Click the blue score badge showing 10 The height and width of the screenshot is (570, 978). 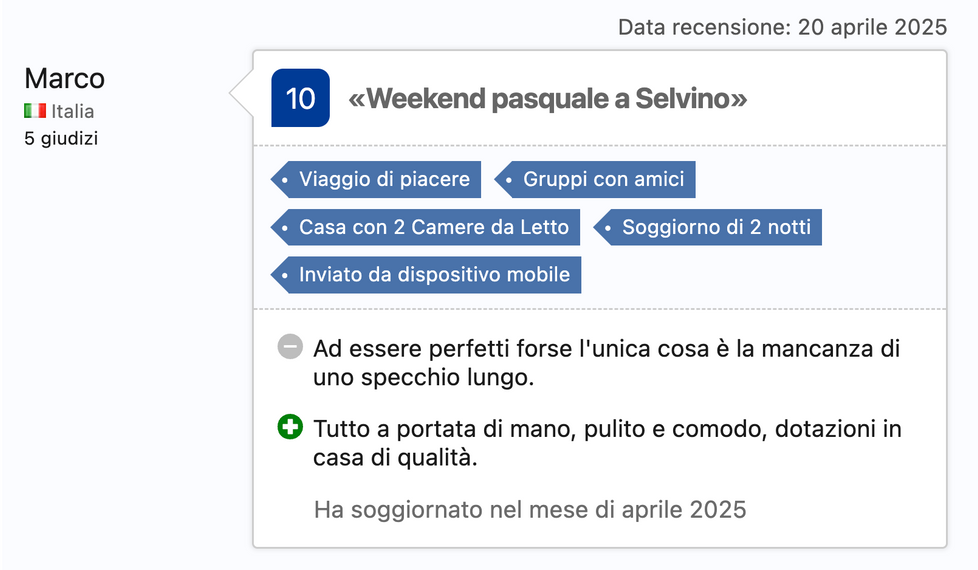(300, 98)
